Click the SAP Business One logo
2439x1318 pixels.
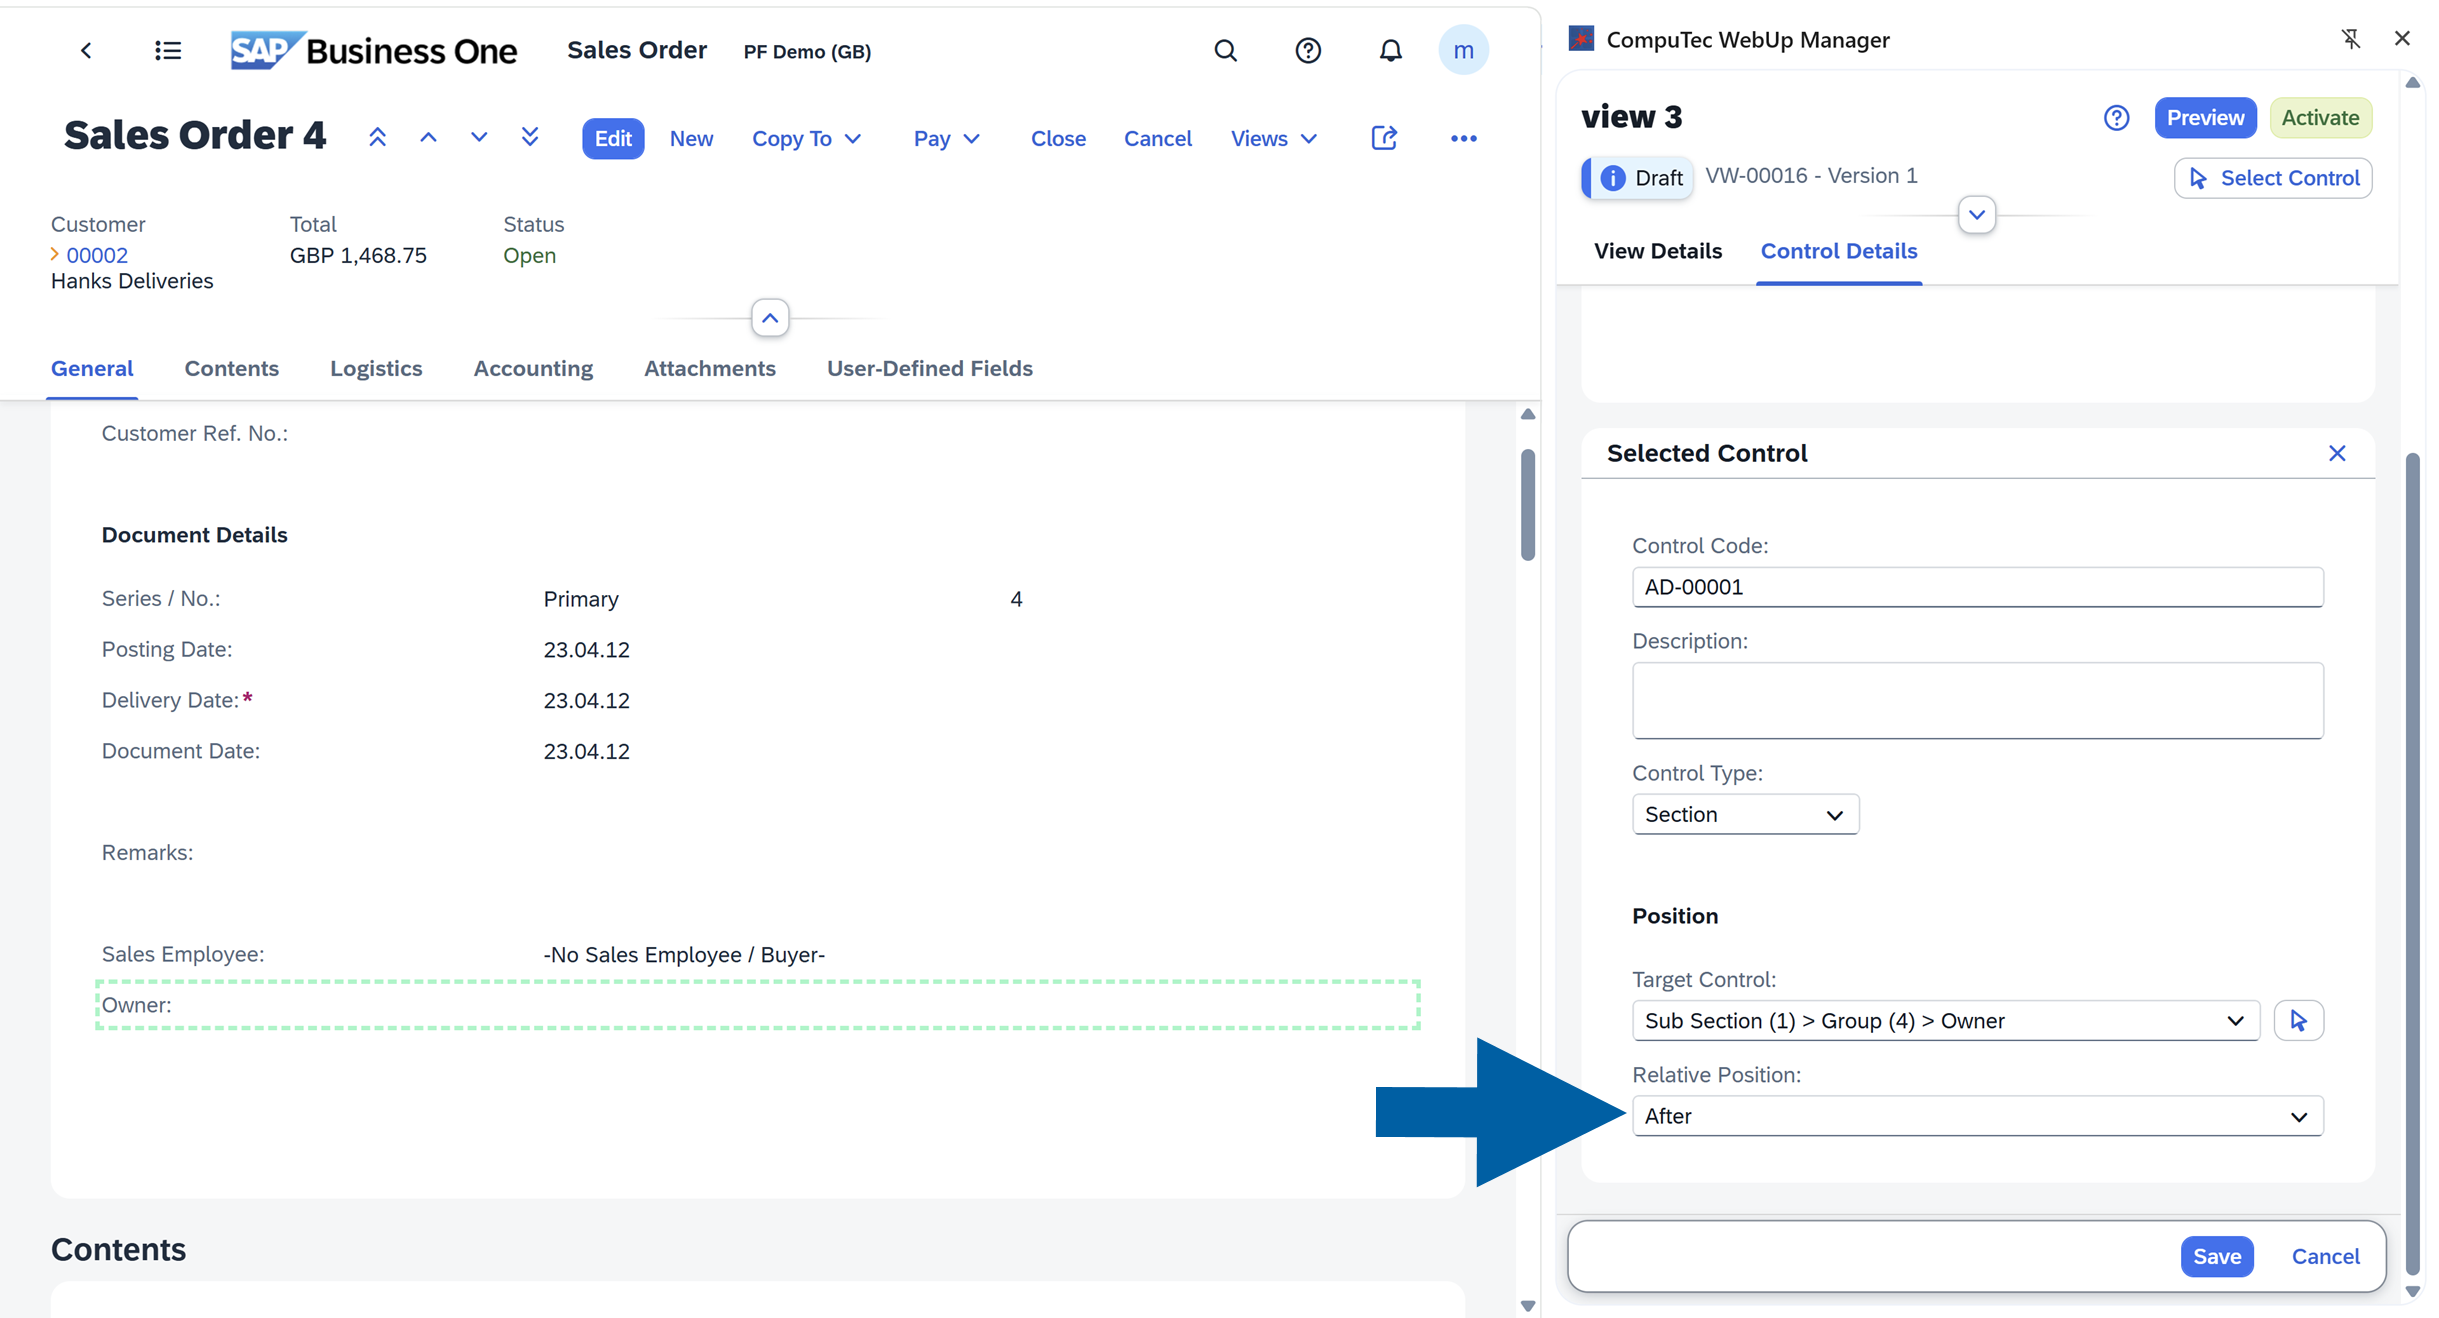click(373, 51)
